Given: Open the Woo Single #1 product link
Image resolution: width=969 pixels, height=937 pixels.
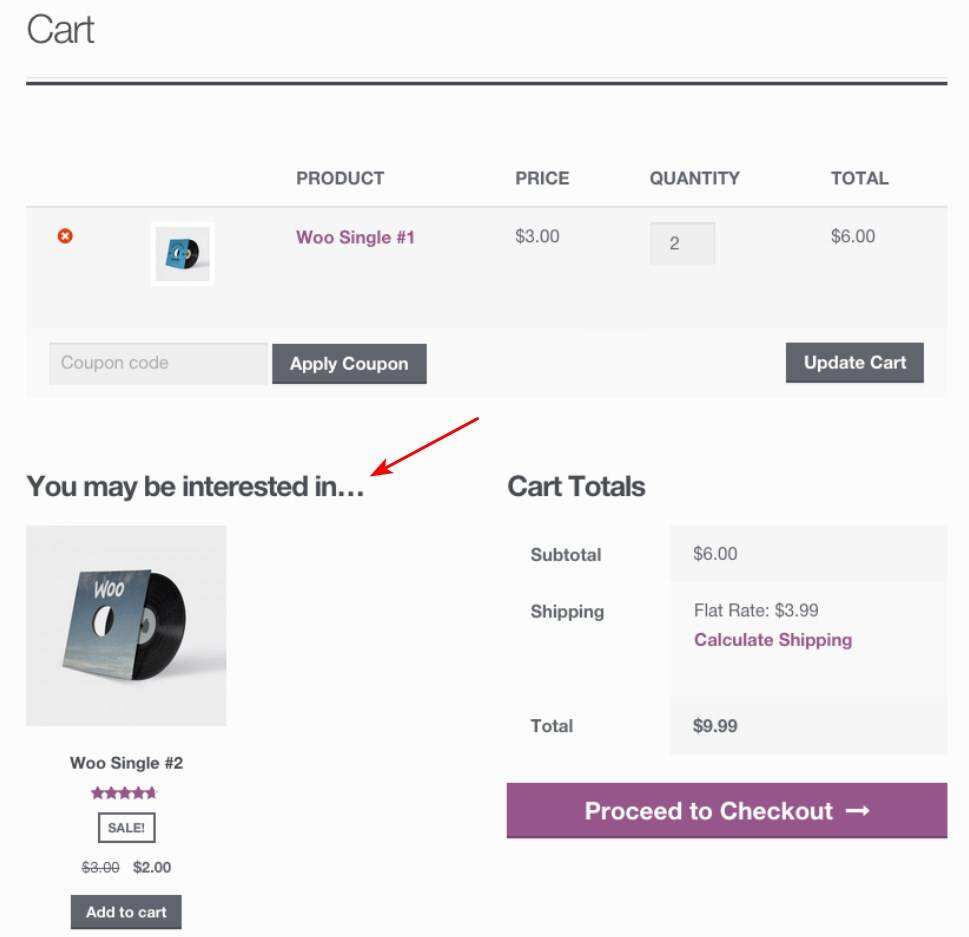Looking at the screenshot, I should tap(355, 238).
